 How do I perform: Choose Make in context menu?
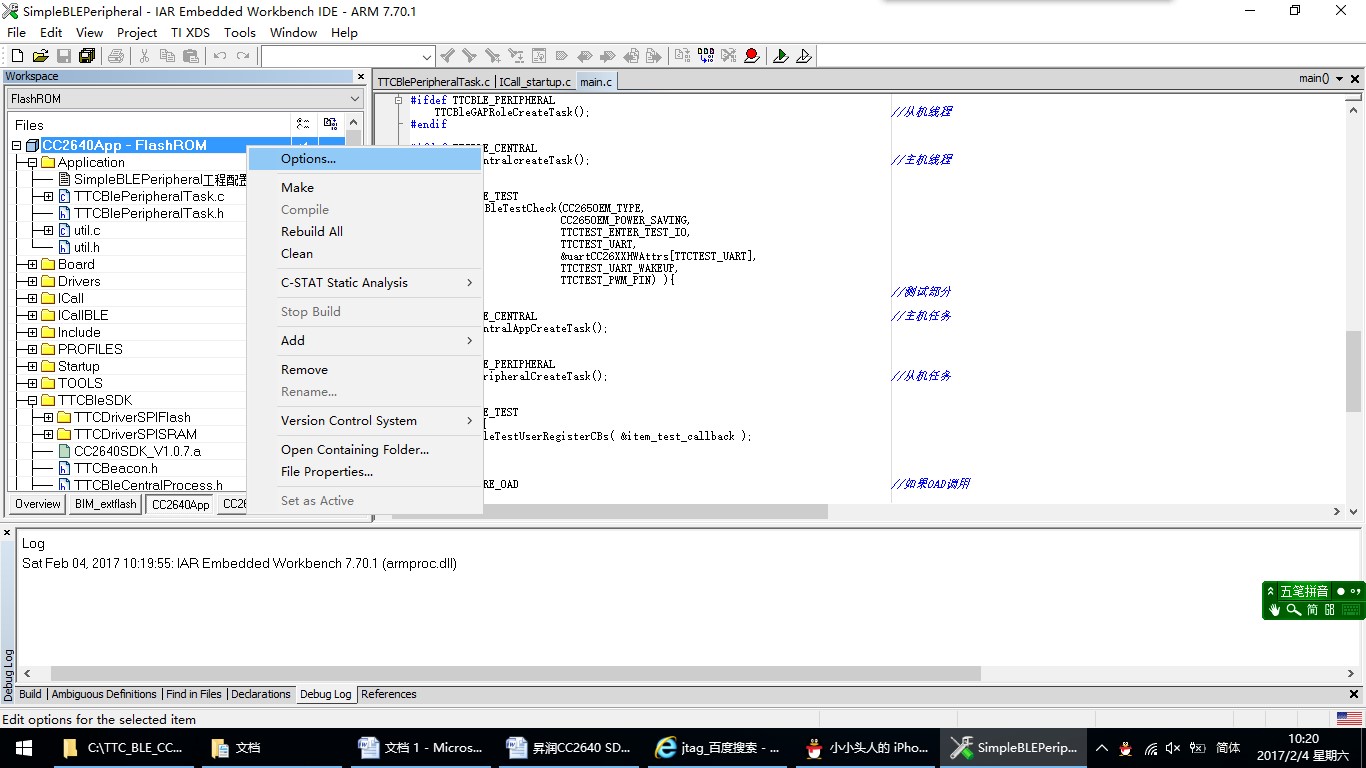tap(365, 187)
